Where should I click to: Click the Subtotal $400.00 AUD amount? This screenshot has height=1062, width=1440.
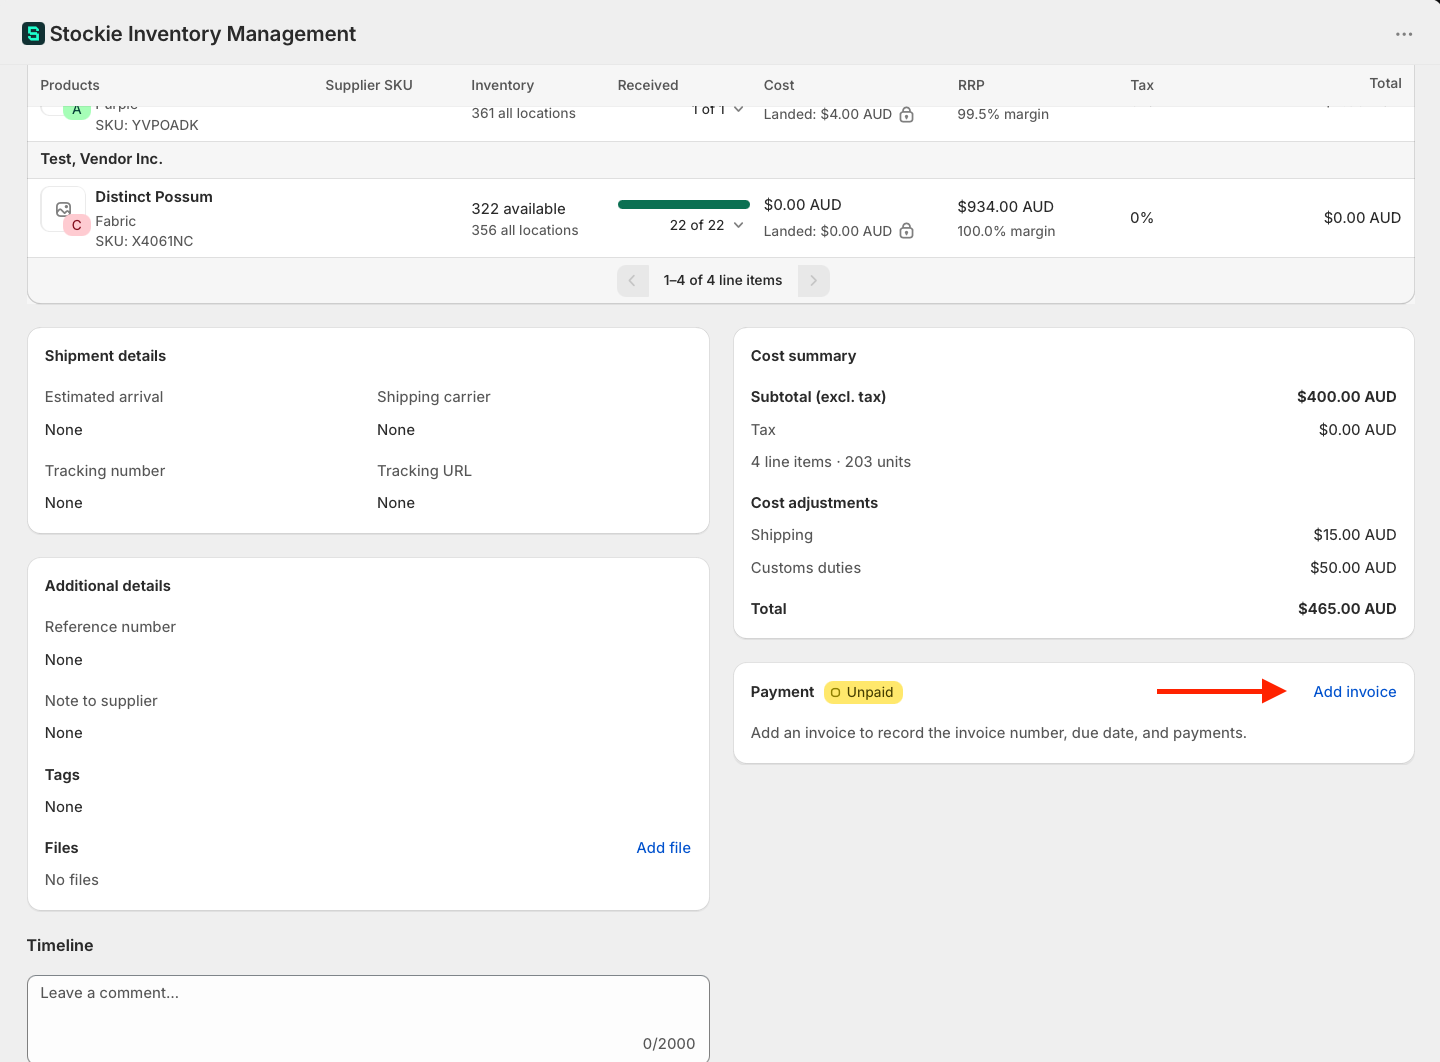pos(1346,397)
